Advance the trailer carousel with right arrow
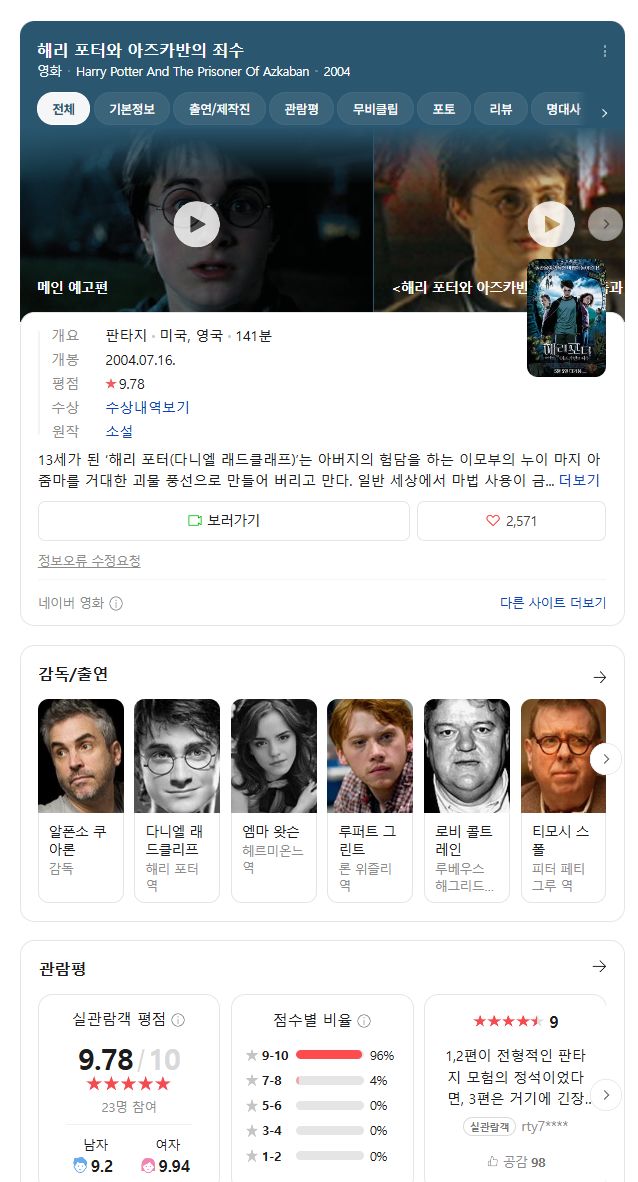The image size is (638, 1182). (606, 224)
